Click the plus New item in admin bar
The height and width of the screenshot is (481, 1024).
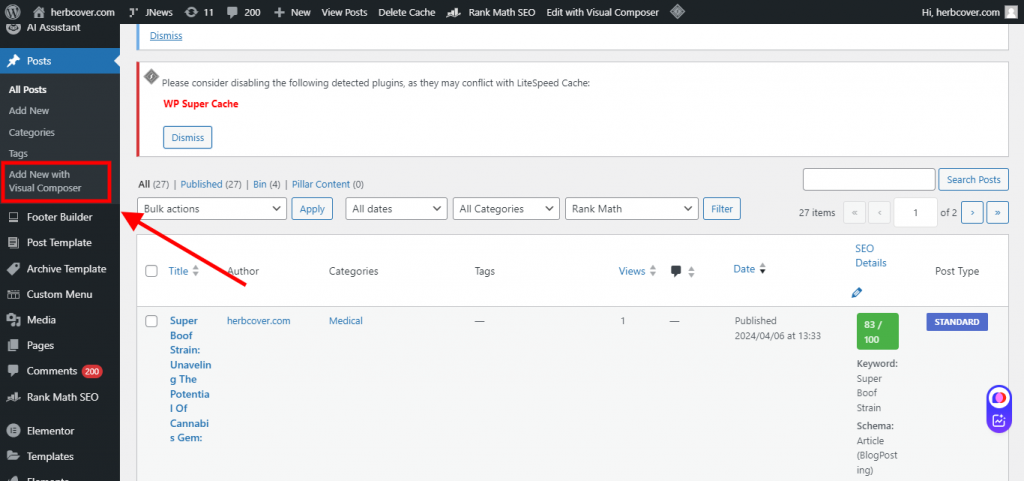pos(292,12)
